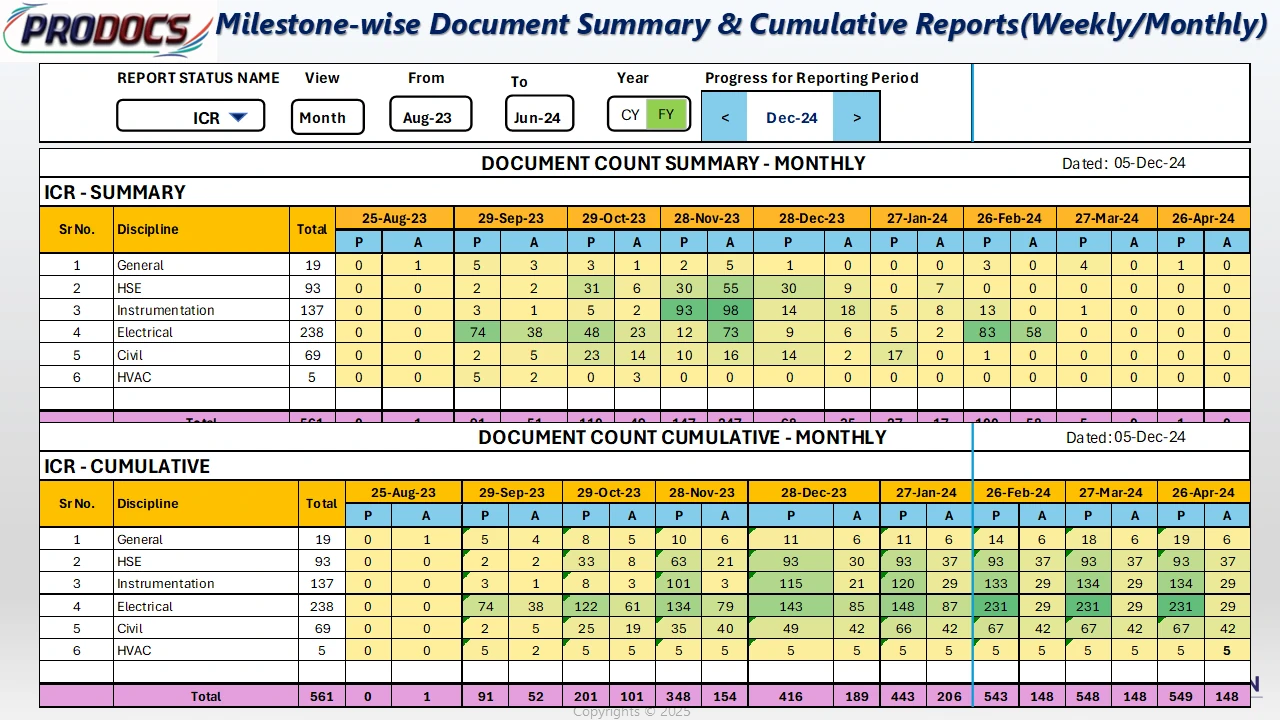Click the Sr No. header in cumulative table
This screenshot has height=720, width=1280.
coord(77,503)
